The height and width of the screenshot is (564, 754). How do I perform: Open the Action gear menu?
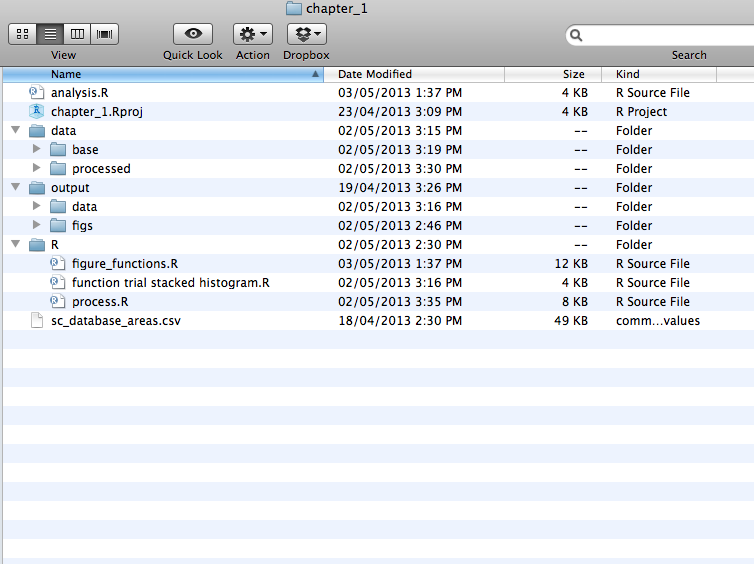point(253,34)
